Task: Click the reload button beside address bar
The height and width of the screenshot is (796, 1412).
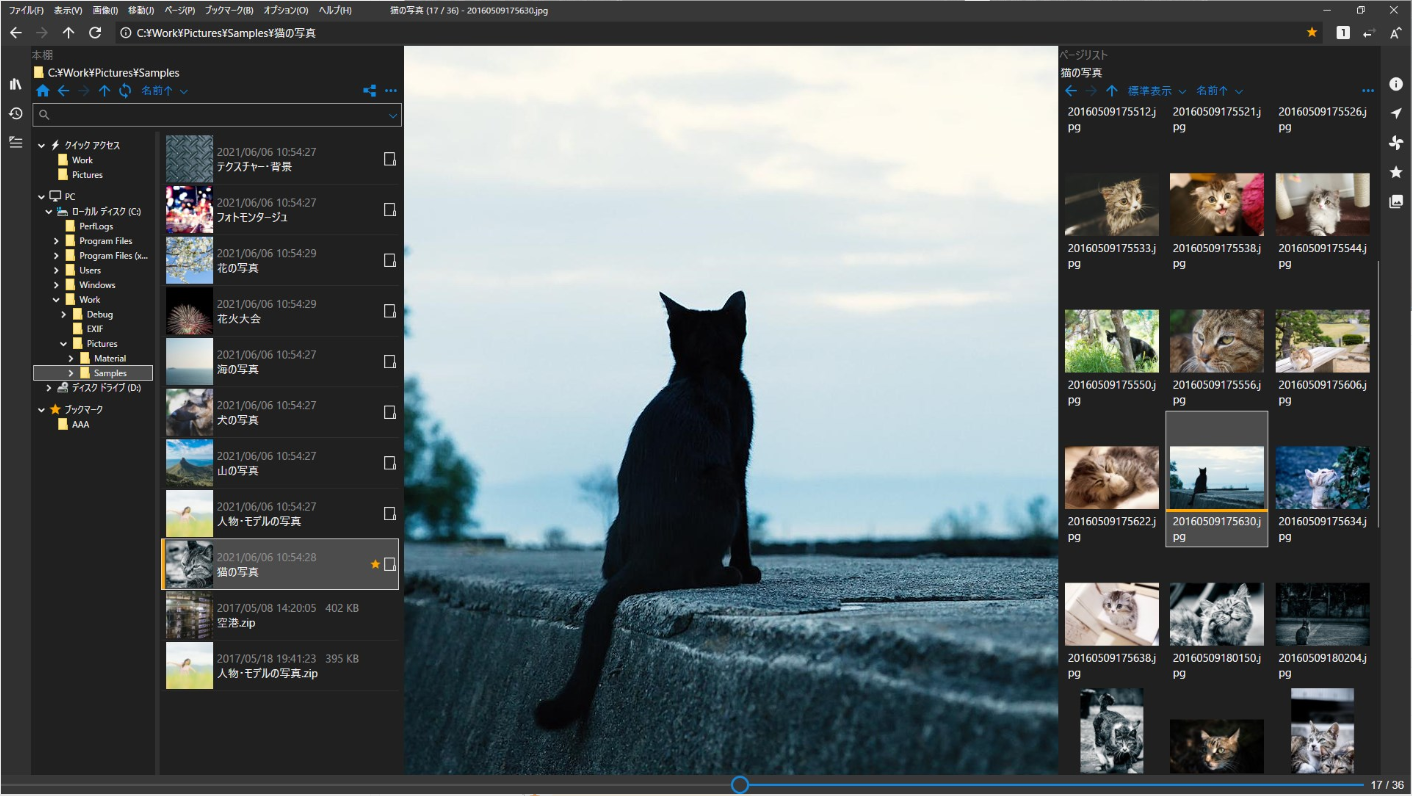Action: tap(95, 33)
